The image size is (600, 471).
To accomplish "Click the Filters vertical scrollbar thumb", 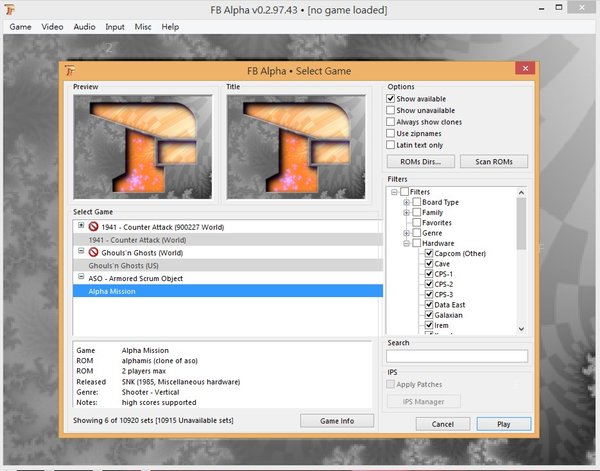I will [x=521, y=223].
